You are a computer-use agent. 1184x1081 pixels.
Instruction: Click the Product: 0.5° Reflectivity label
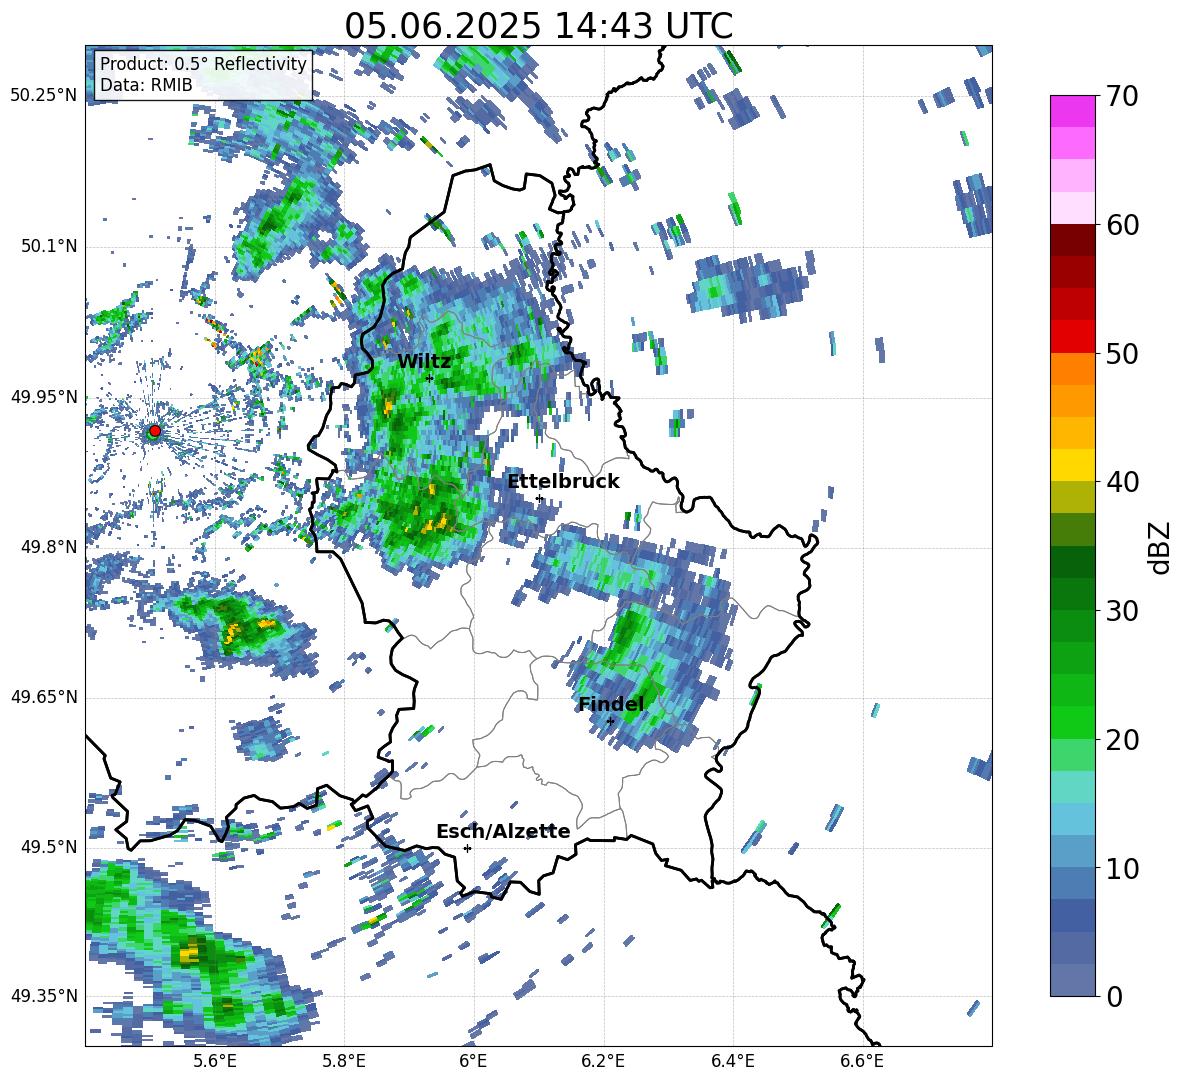coord(203,63)
